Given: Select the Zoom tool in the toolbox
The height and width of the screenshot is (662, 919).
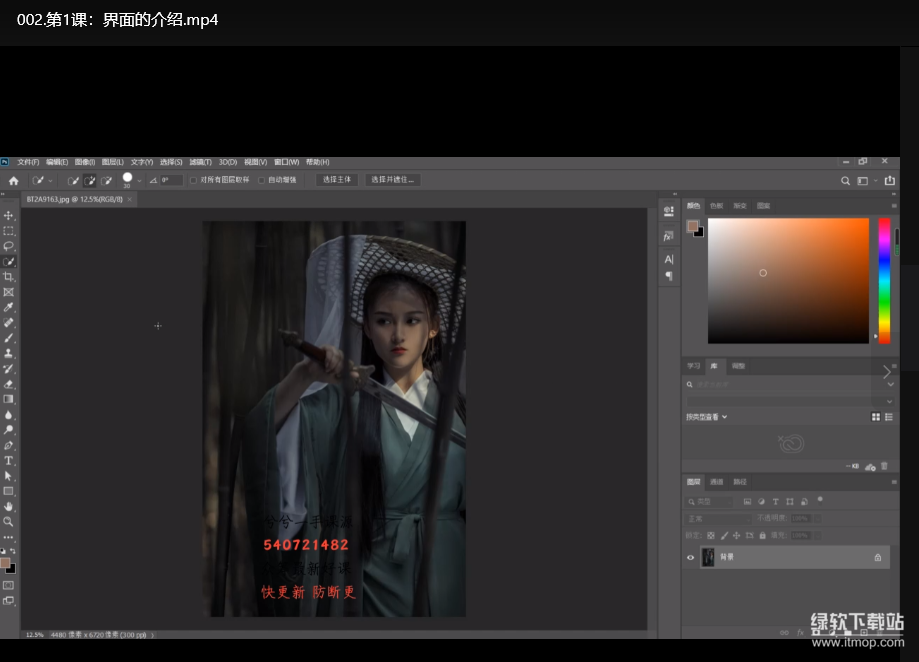Looking at the screenshot, I should 8,521.
